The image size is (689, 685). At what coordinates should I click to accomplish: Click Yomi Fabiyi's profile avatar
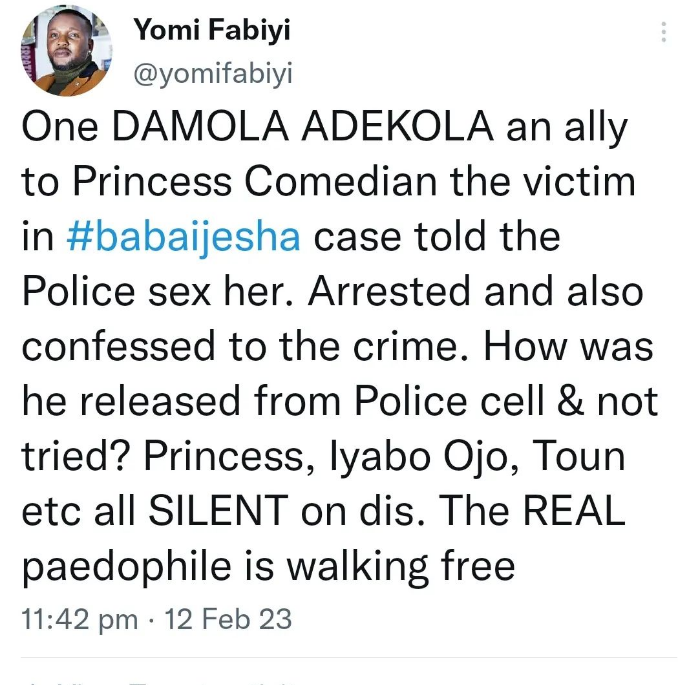62,50
